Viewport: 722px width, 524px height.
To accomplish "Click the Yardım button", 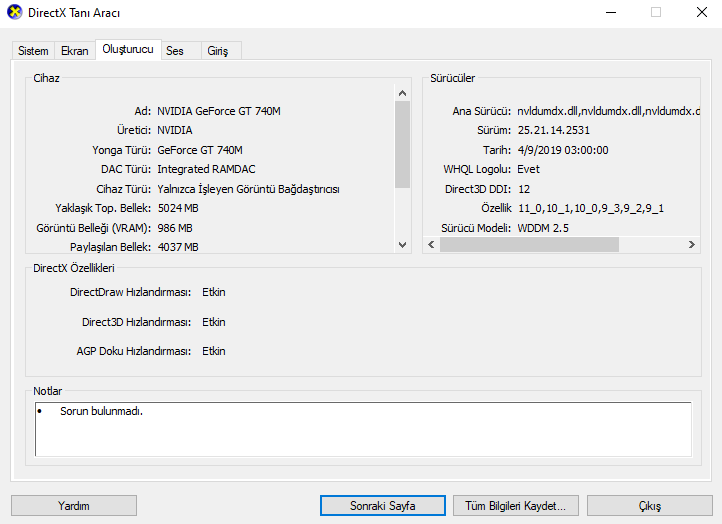I will pos(74,506).
